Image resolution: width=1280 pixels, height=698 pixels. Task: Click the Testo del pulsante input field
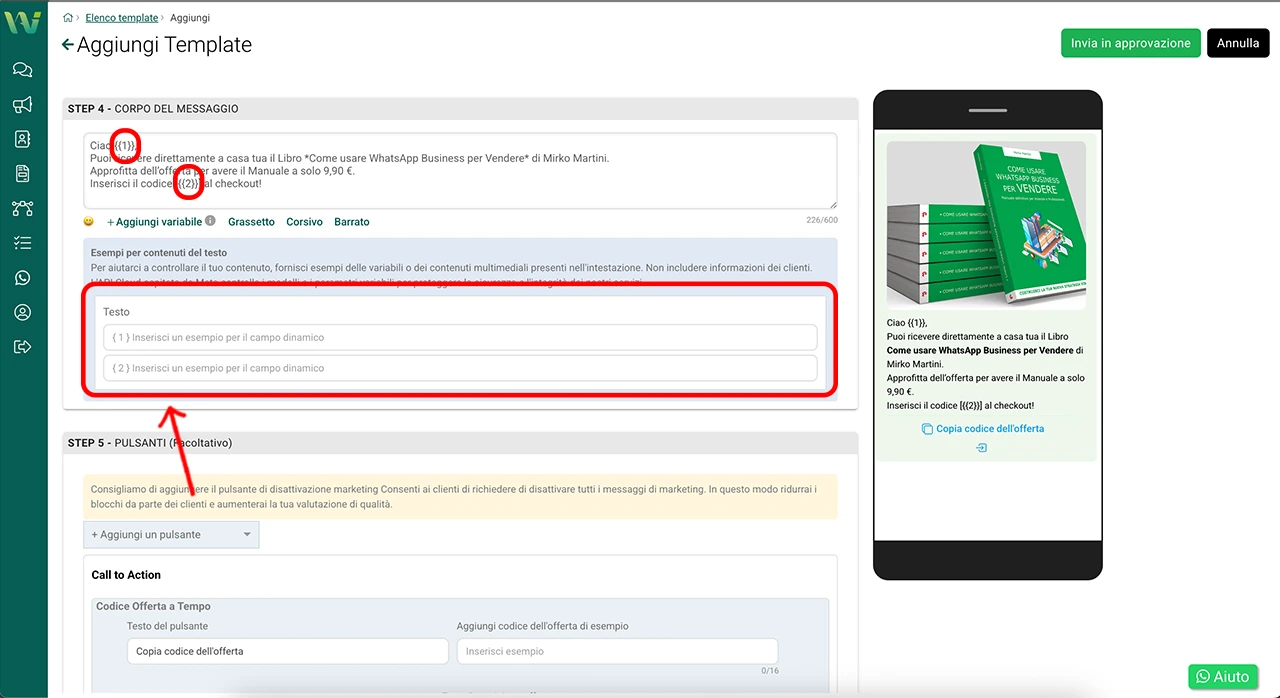coord(288,651)
